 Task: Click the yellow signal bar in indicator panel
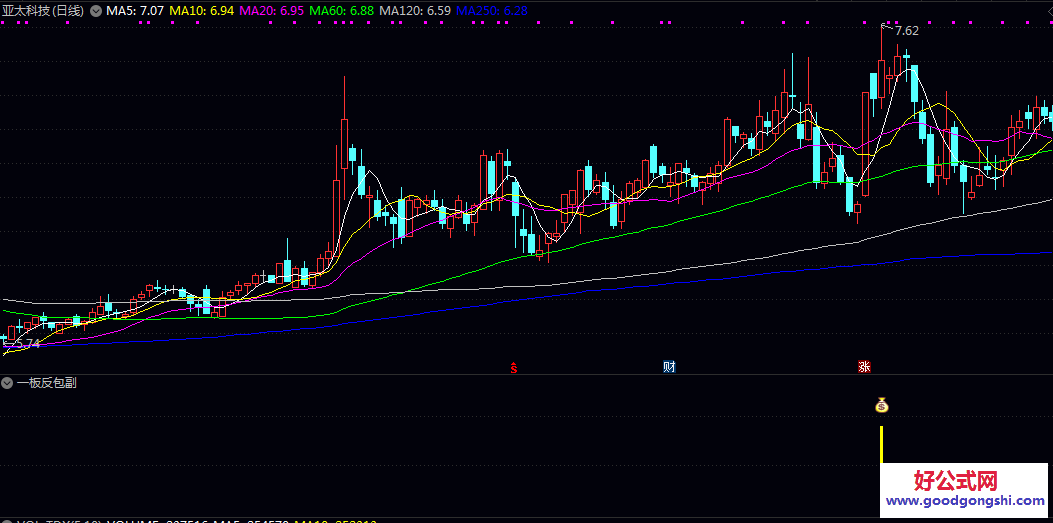881,446
